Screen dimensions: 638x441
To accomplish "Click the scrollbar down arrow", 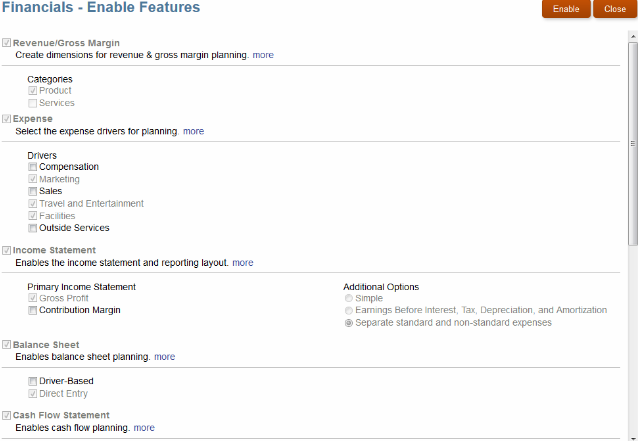I will pyautogui.click(x=633, y=438).
